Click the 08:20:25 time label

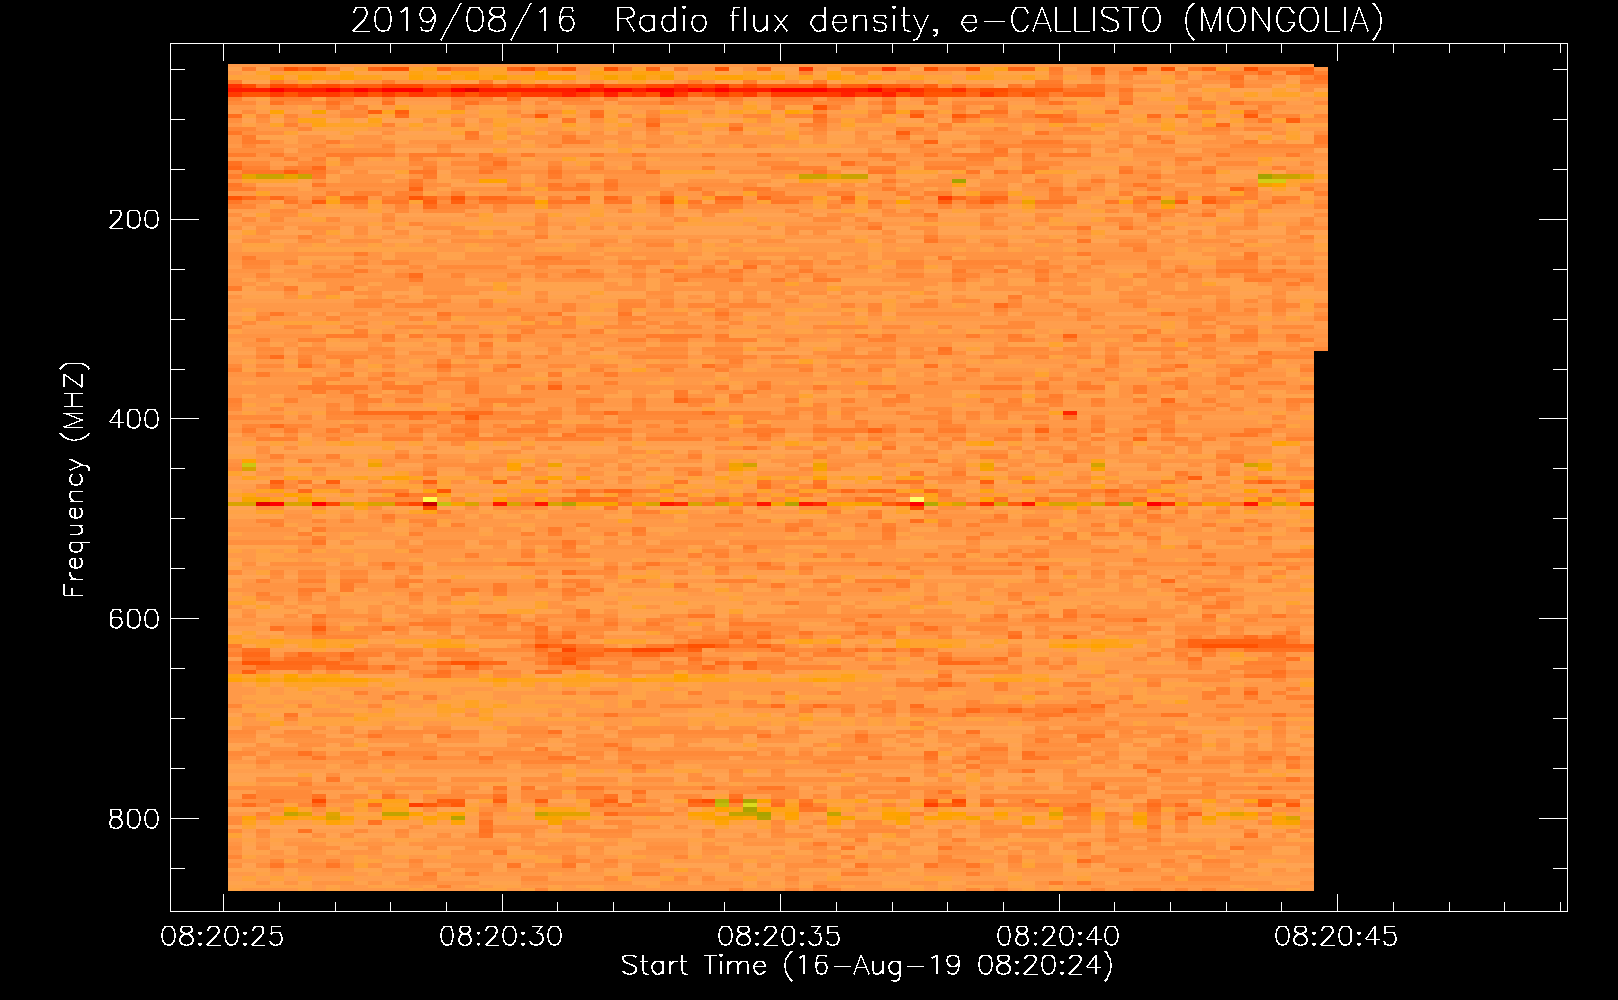(x=223, y=937)
